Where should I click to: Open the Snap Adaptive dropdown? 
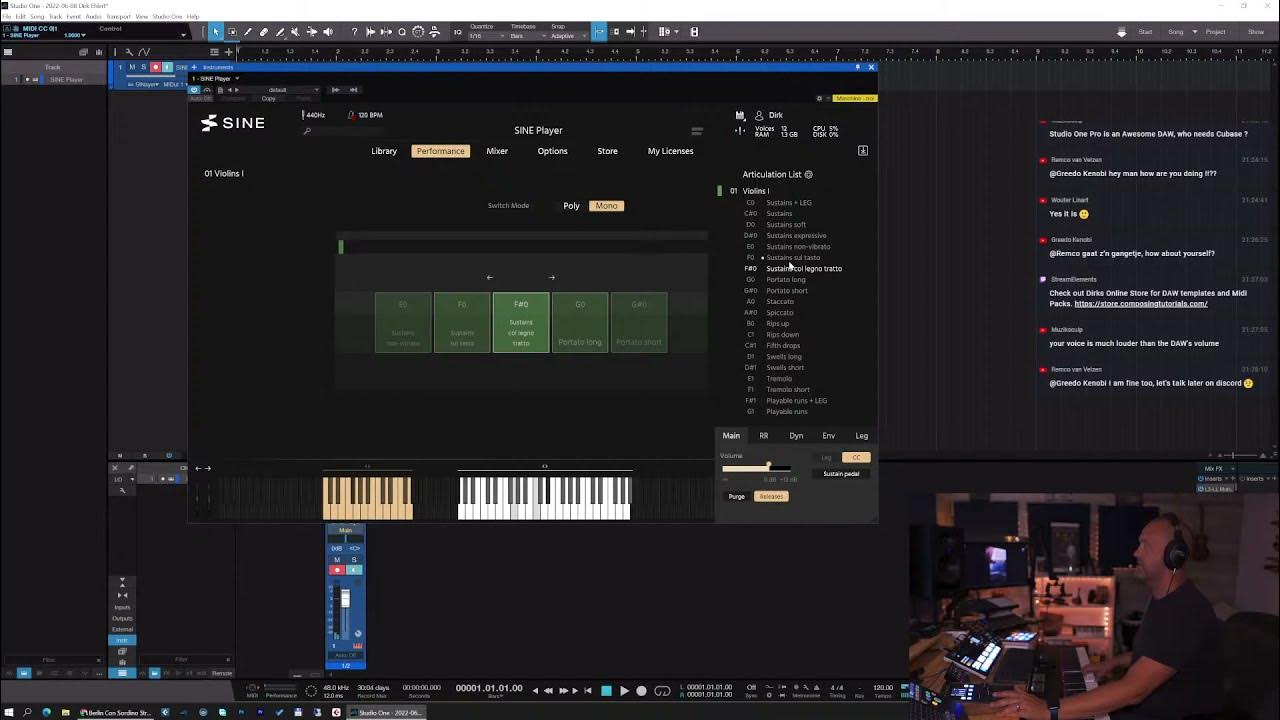[x=568, y=36]
